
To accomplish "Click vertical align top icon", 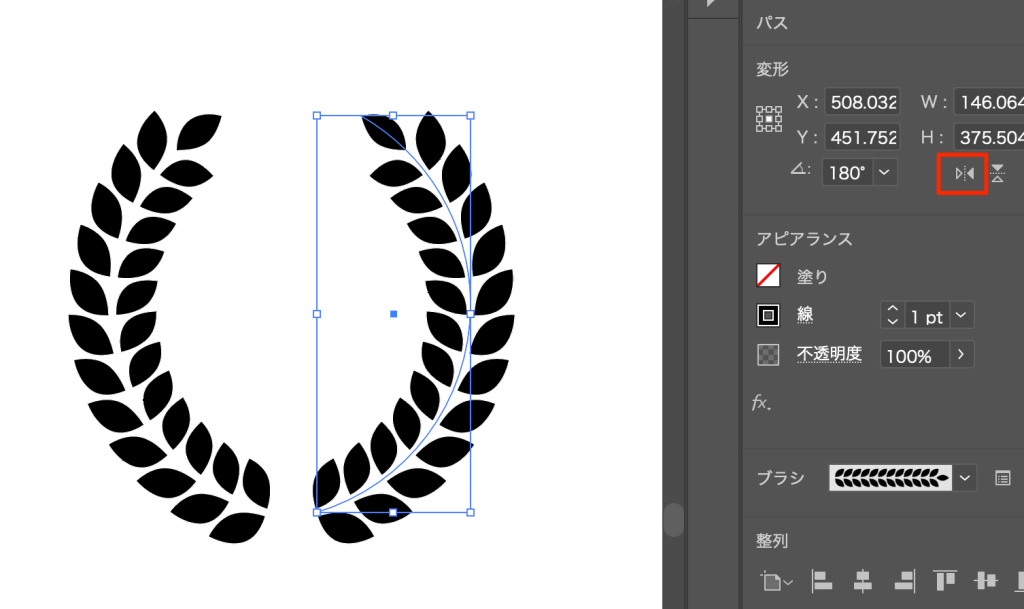I will [945, 580].
